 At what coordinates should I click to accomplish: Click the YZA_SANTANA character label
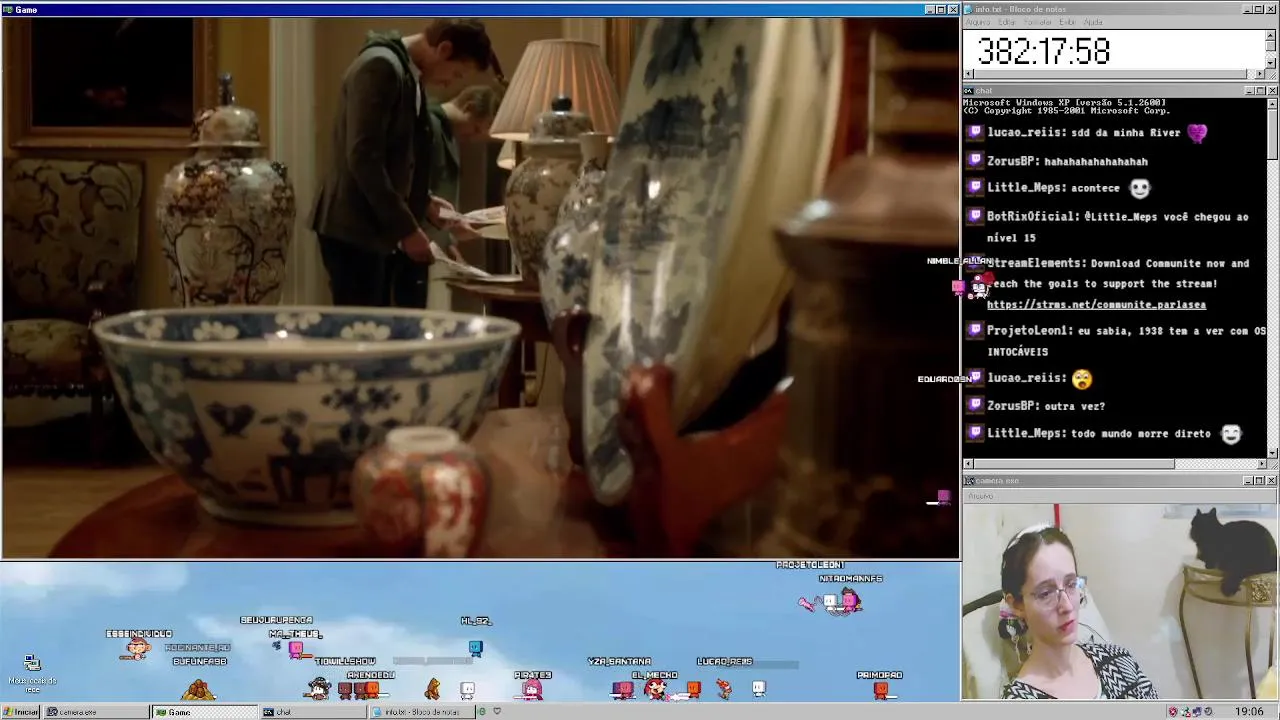[619, 661]
